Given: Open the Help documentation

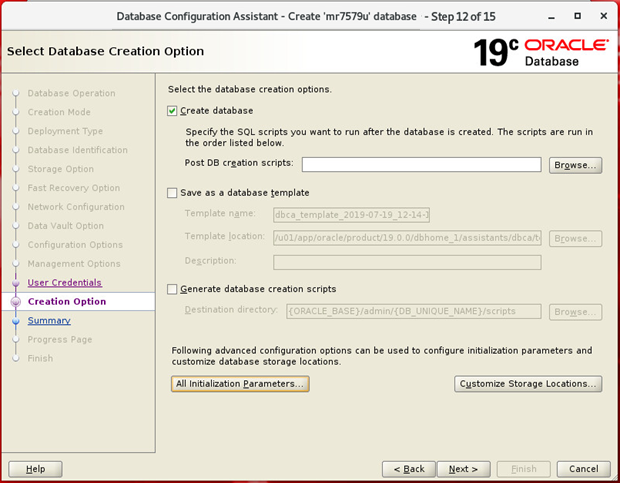Looking at the screenshot, I should 35,469.
